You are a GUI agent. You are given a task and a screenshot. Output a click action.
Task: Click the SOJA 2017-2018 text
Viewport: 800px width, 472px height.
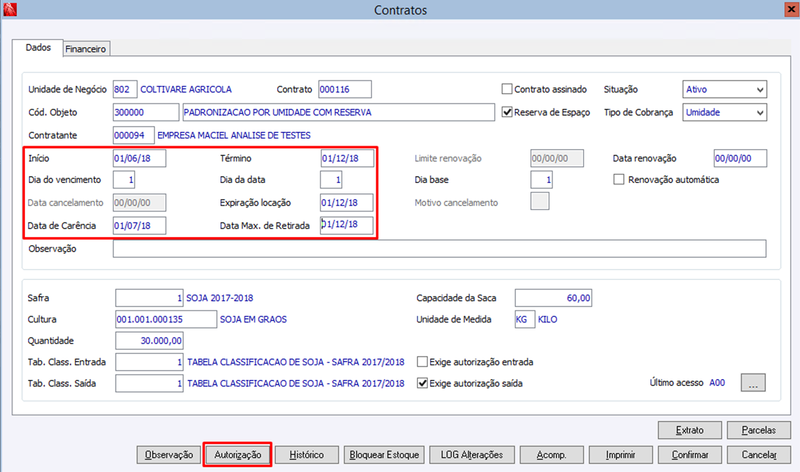(x=219, y=298)
